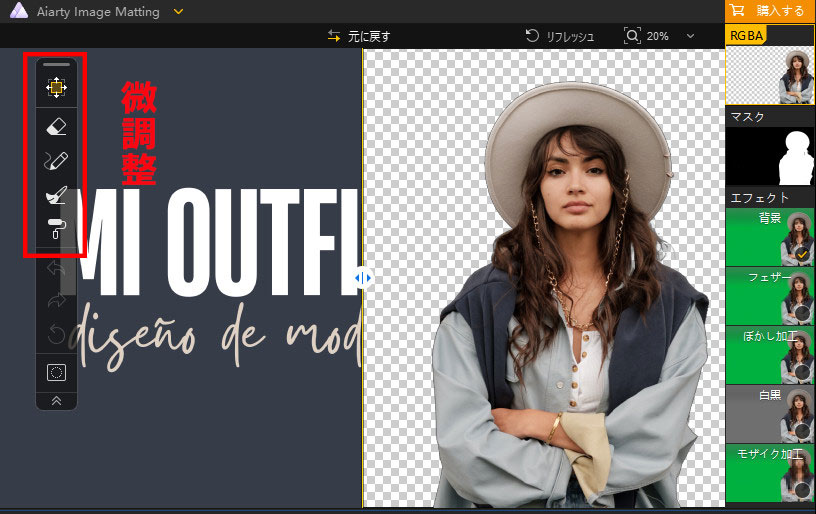The image size is (816, 514).
Task: Toggle the ぼかし加工 effect check circle
Action: tap(802, 372)
